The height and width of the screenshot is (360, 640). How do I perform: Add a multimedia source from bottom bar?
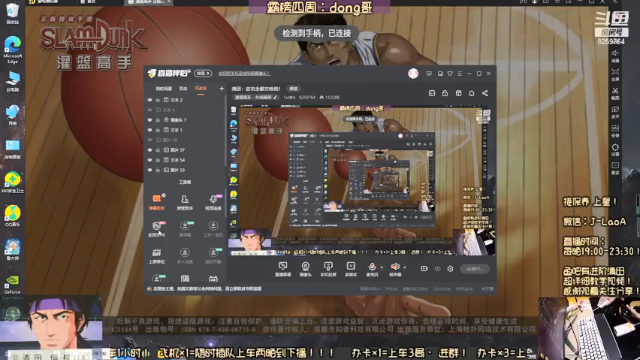coord(351,269)
